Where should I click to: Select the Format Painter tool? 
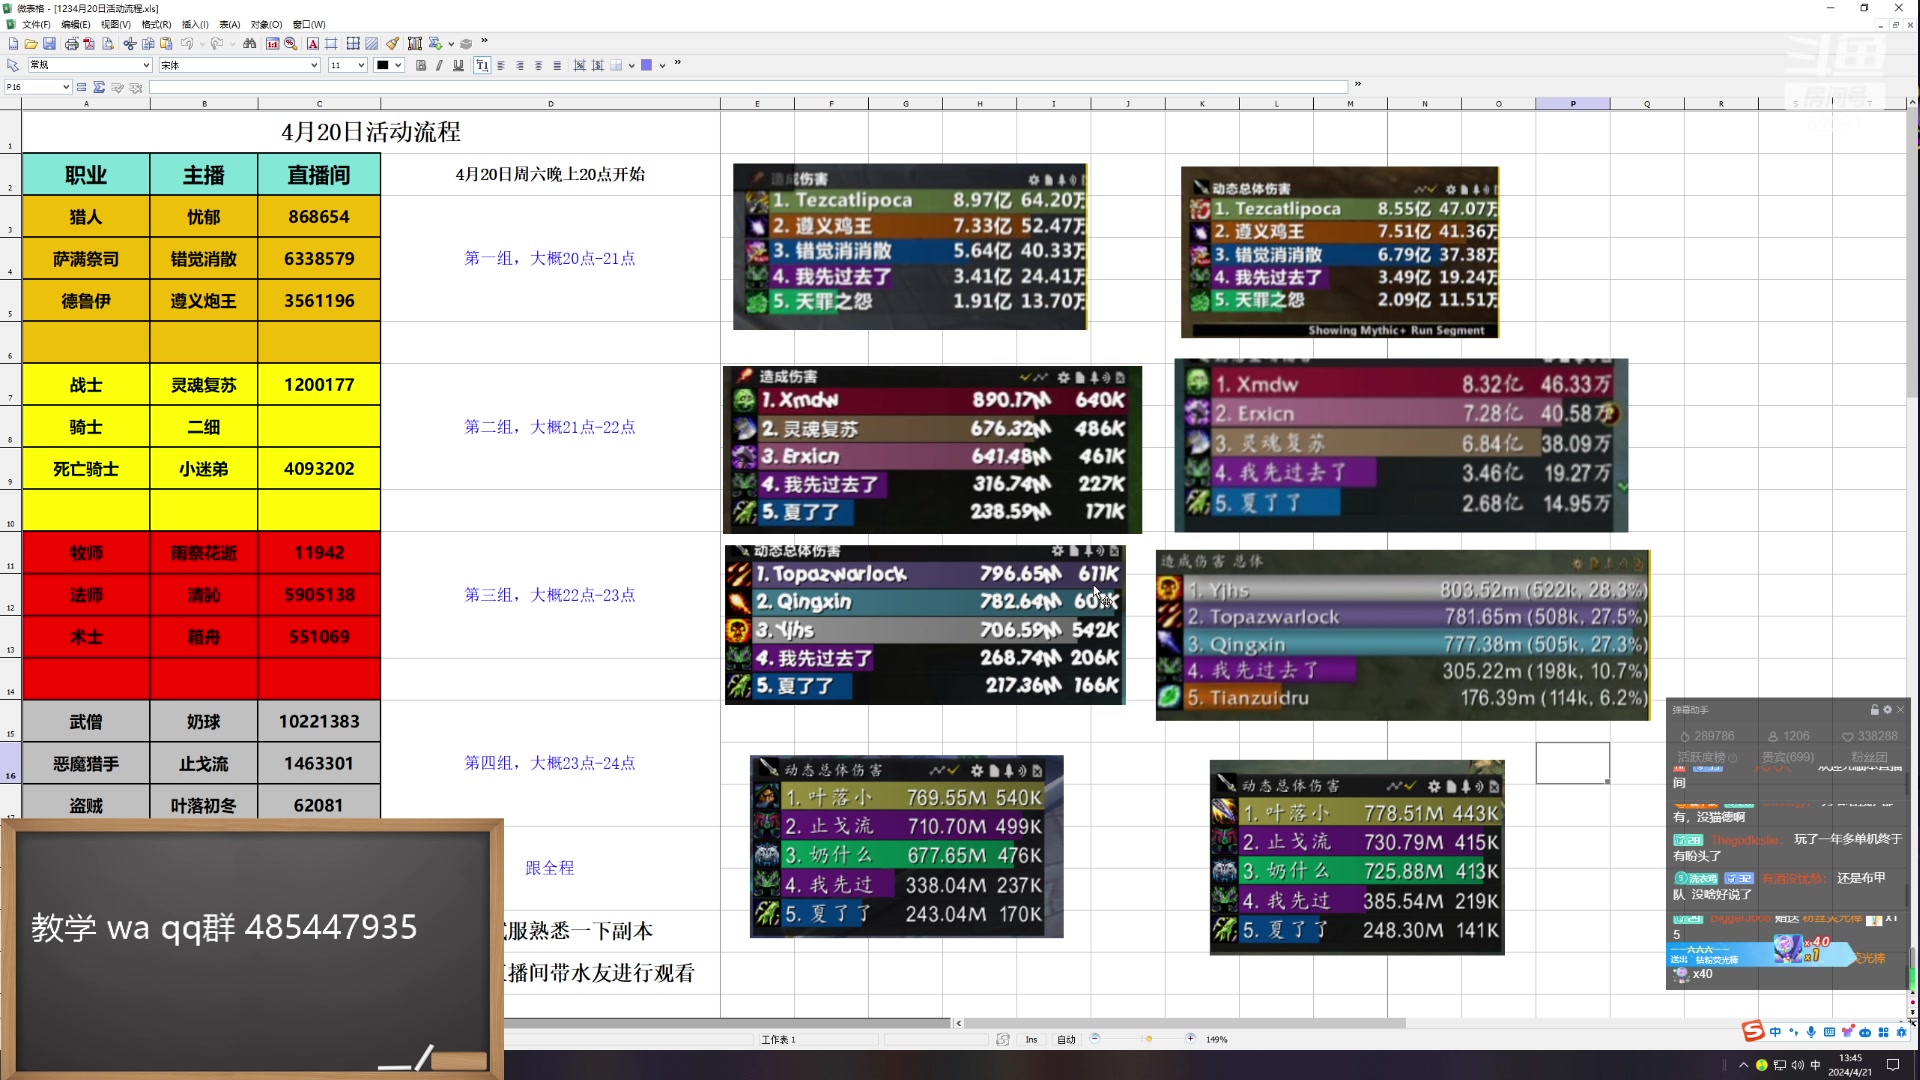(393, 44)
